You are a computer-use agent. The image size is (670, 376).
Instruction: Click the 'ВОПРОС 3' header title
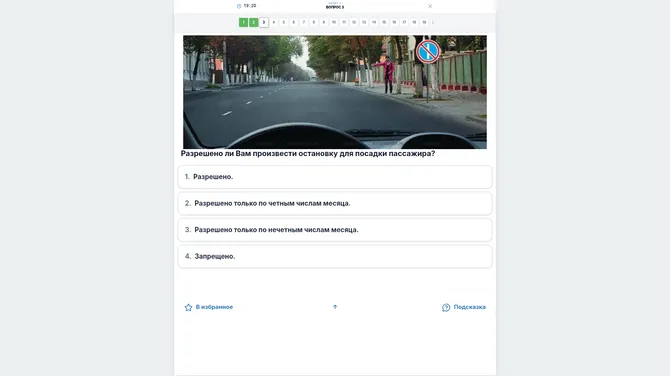click(x=335, y=7)
